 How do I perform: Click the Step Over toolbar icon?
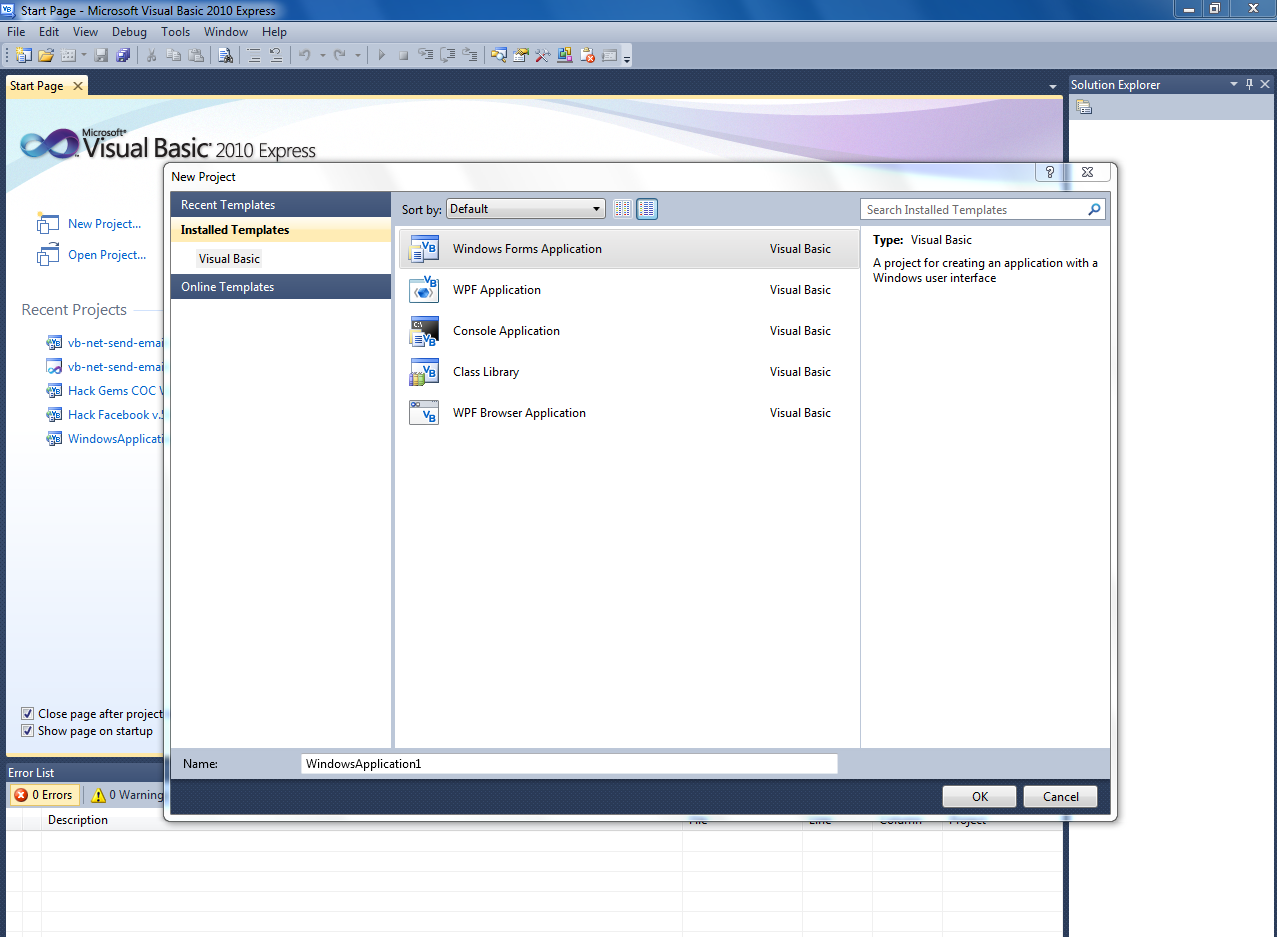click(447, 55)
